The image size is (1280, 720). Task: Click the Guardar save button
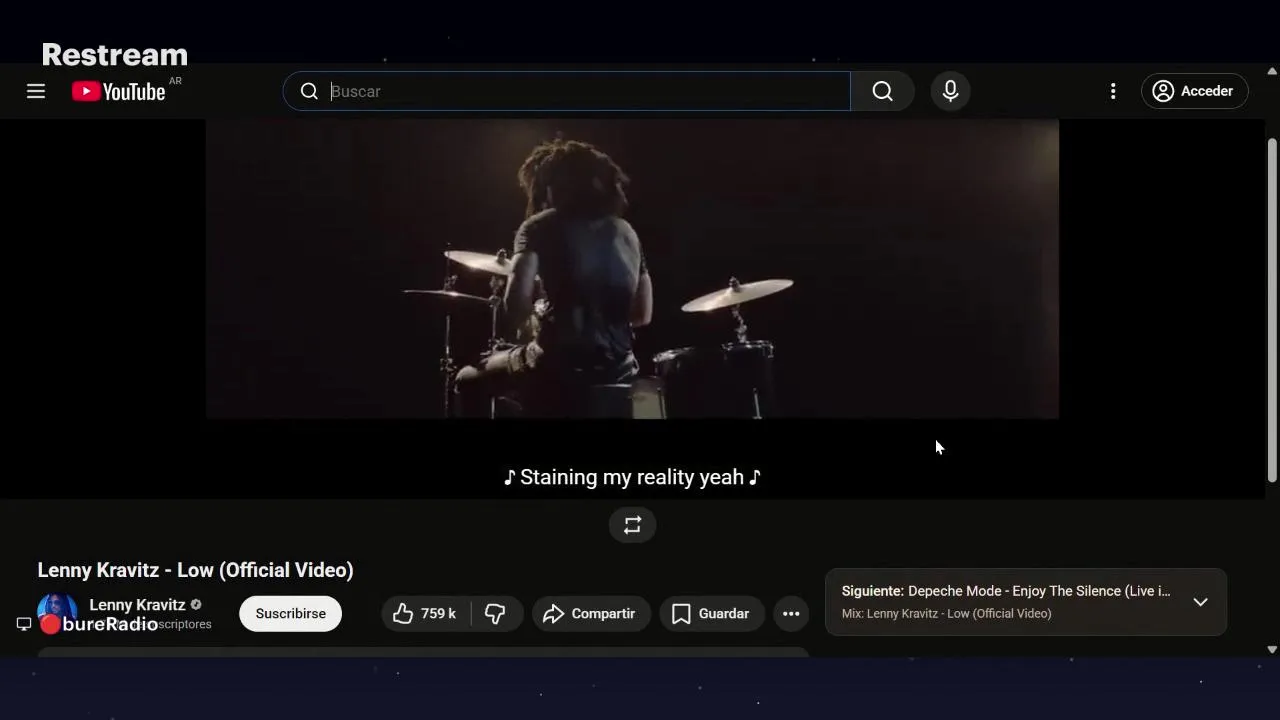pos(711,613)
